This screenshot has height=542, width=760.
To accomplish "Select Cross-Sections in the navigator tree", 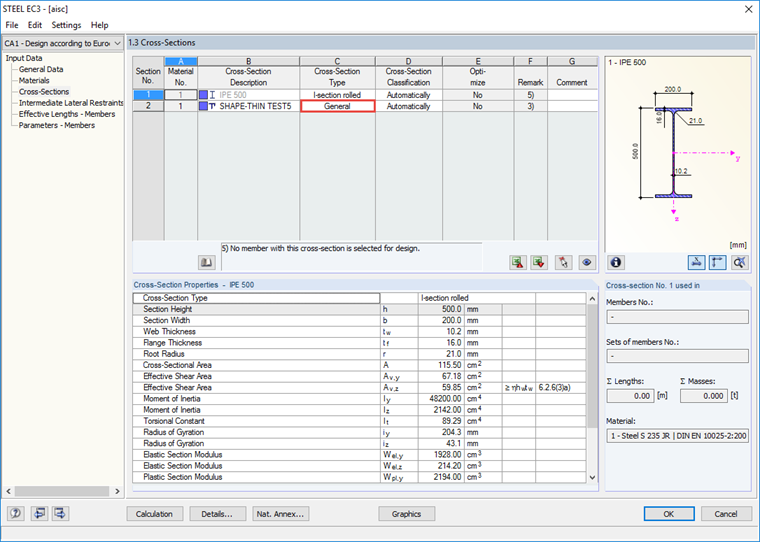I will pyautogui.click(x=44, y=92).
